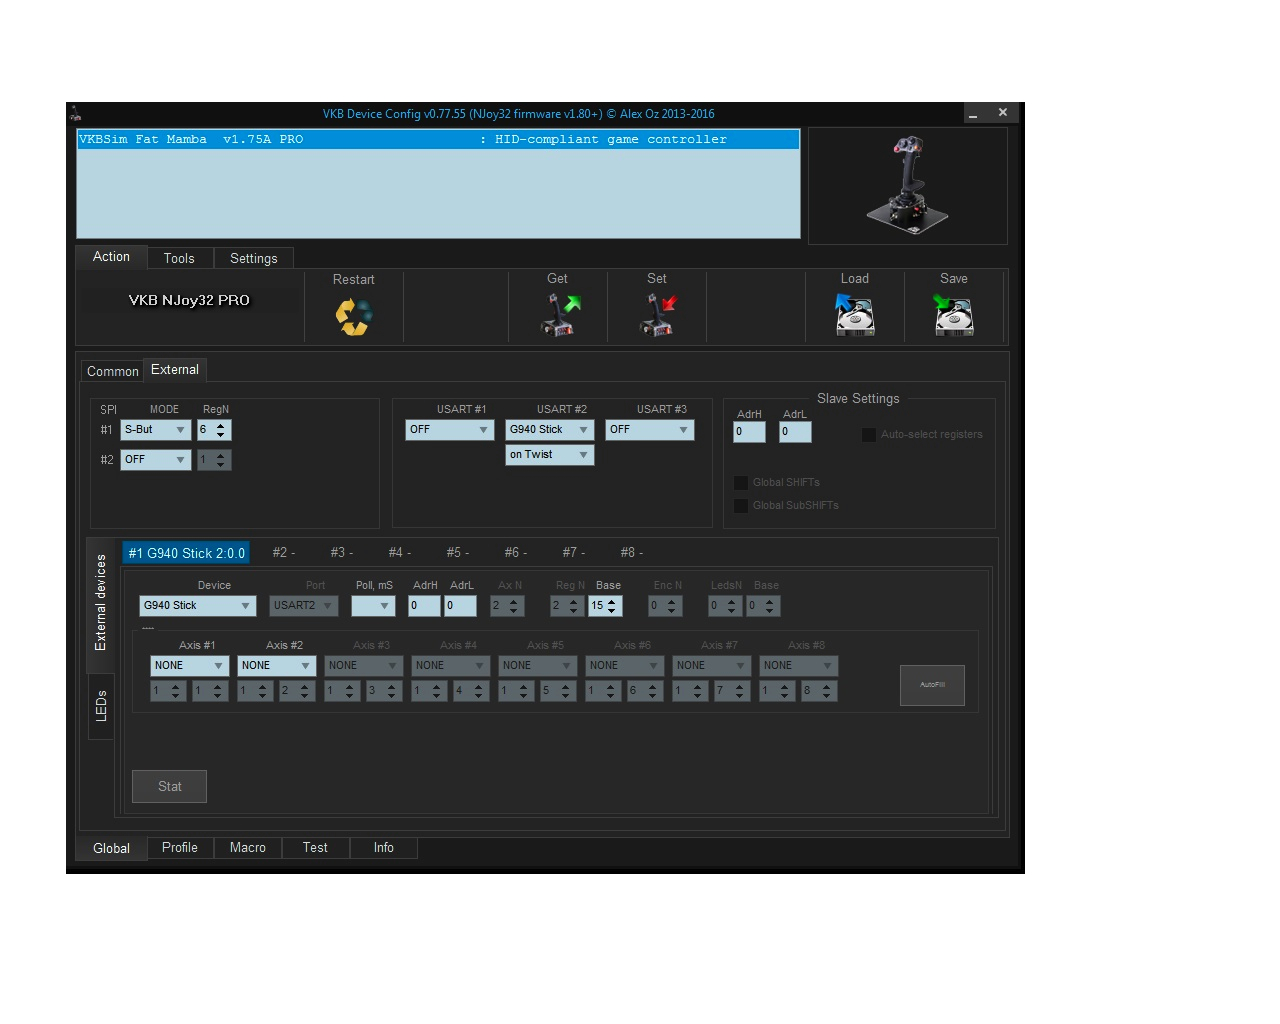
Task: Click the Reg N stepper showing 2
Action: [565, 606]
